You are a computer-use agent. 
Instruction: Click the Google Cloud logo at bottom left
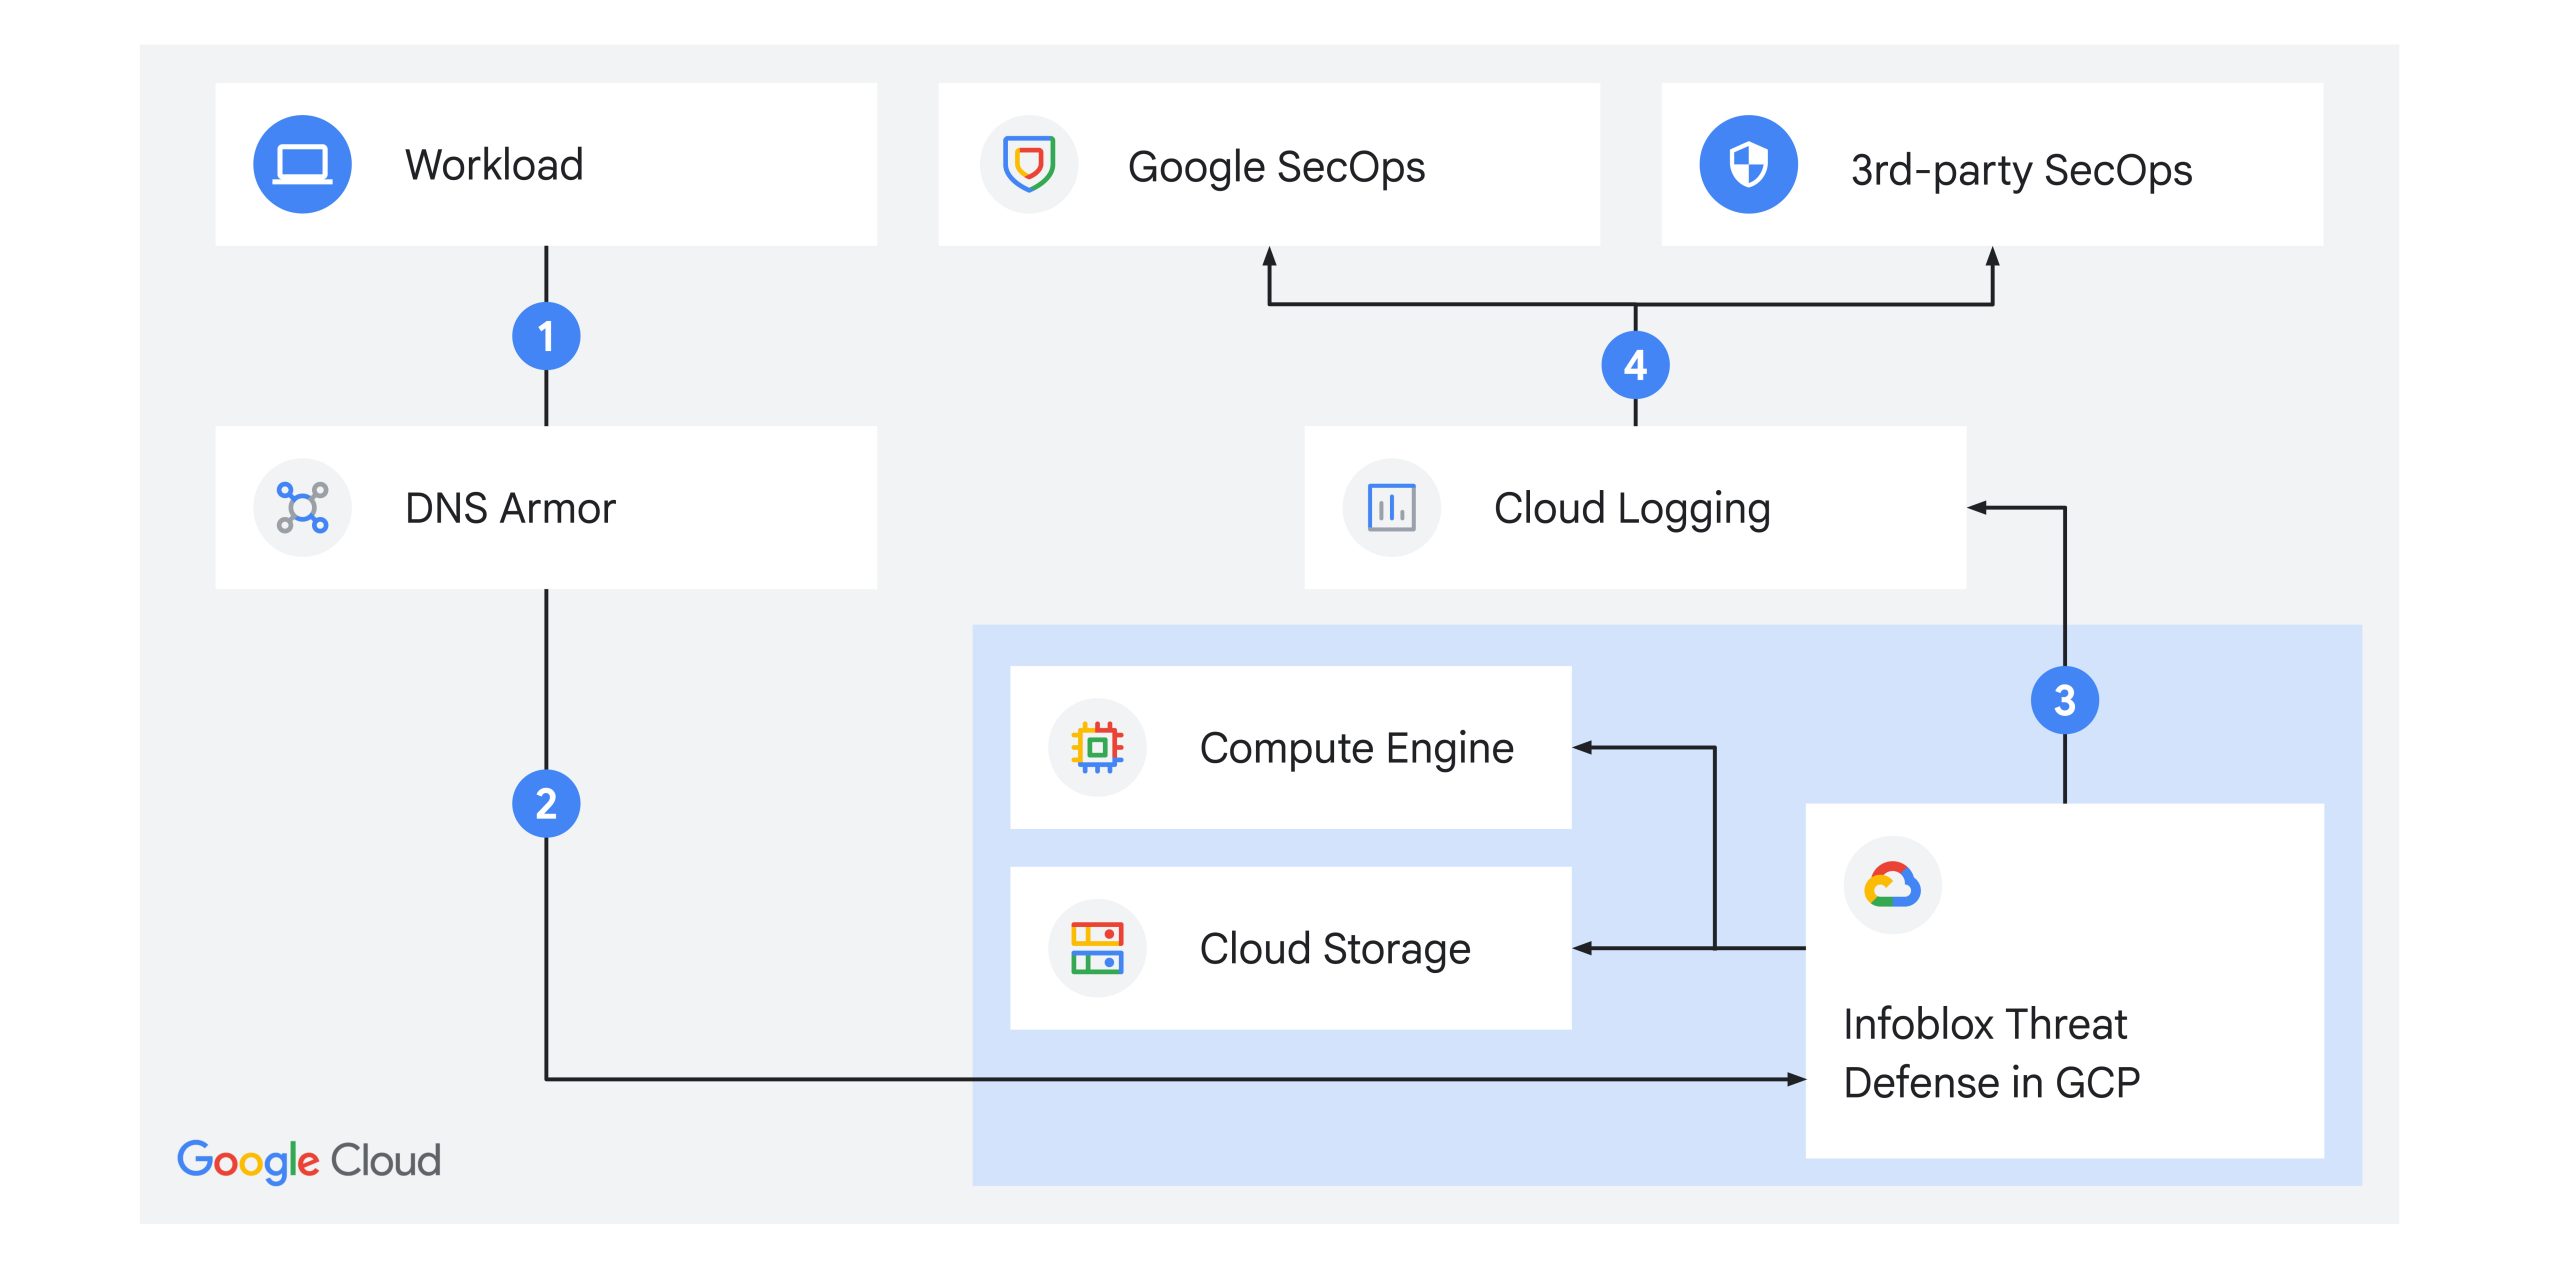coord(308,1160)
